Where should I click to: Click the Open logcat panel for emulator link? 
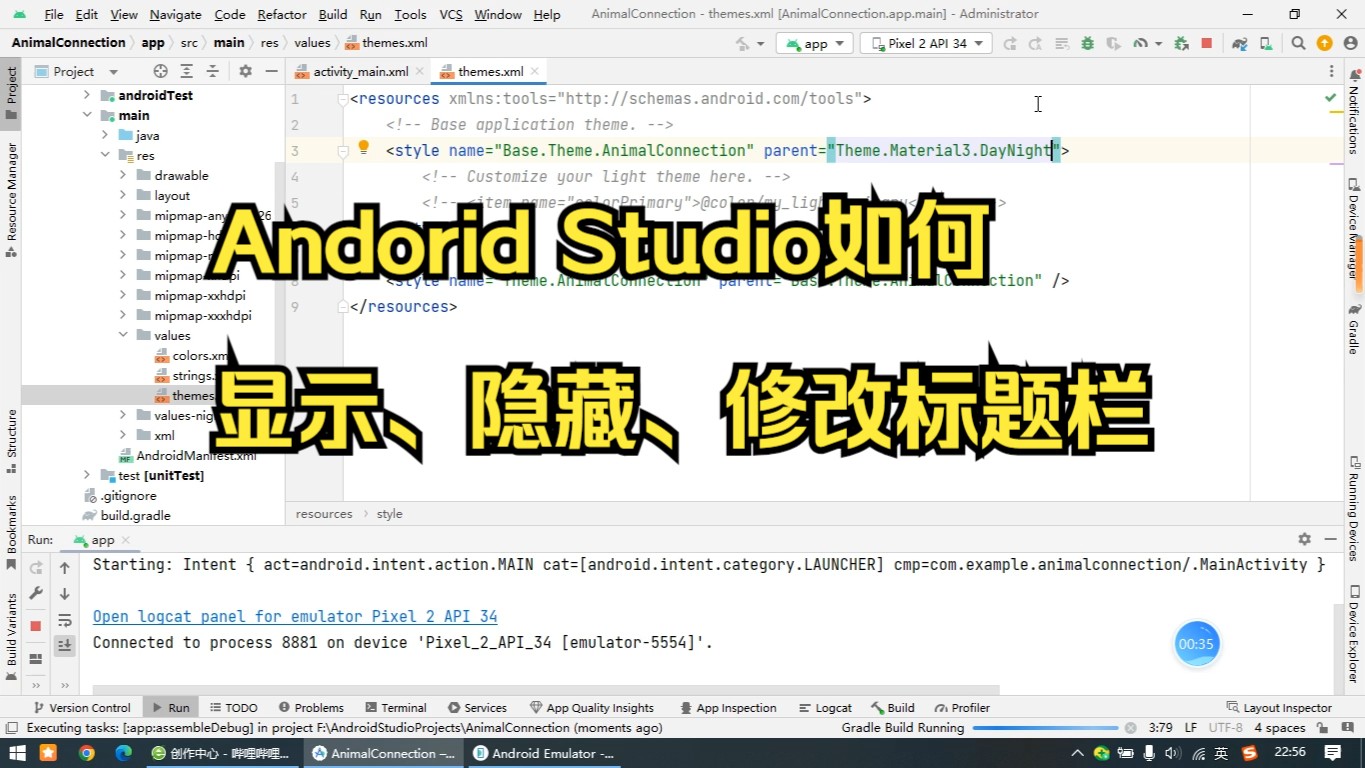pyautogui.click(x=295, y=616)
